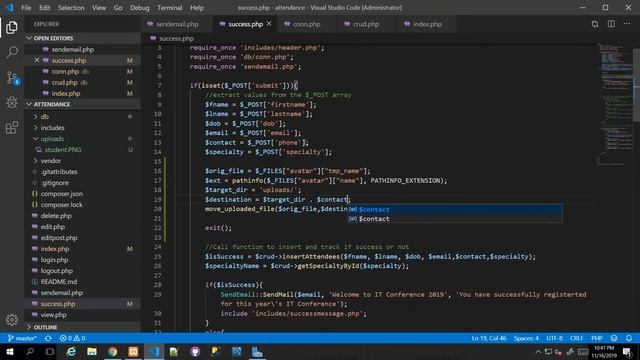Switch to the conn.php tab
Viewport: 640px width, 360px height.
coord(307,24)
